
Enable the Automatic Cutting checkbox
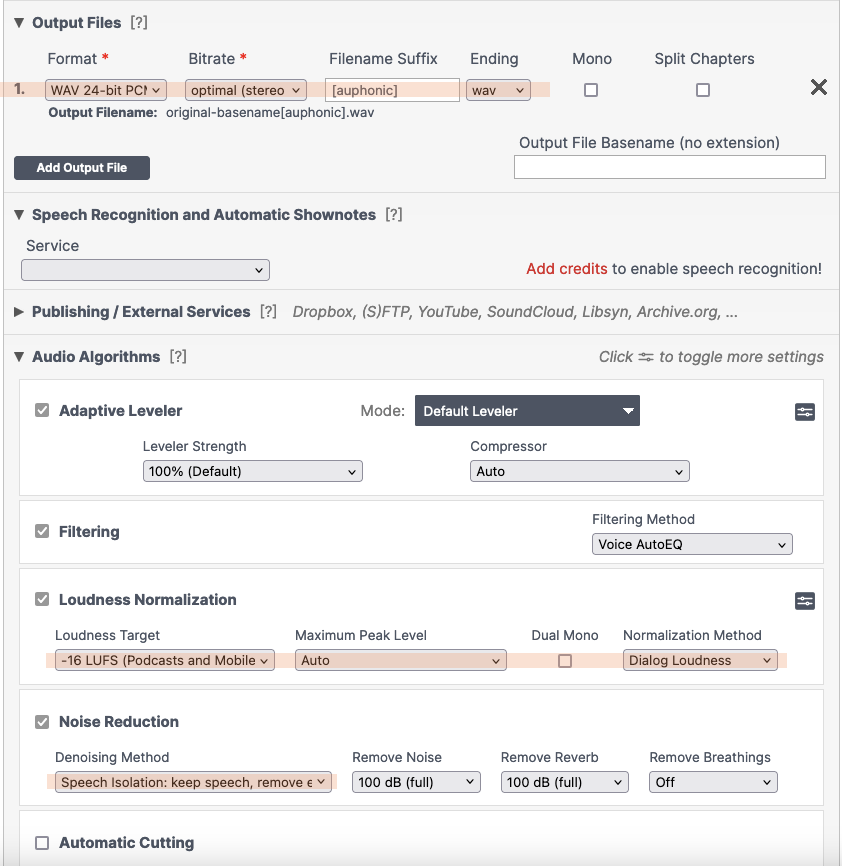pyautogui.click(x=42, y=843)
